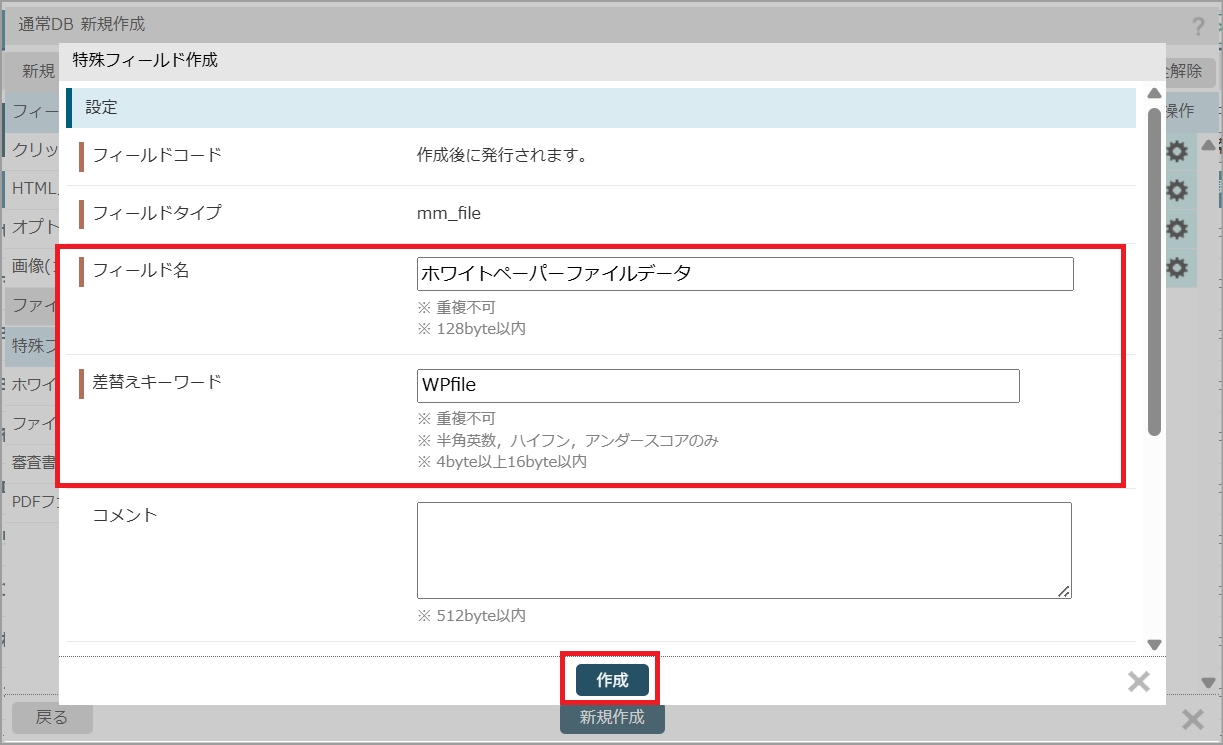Click the dialog's scroll up arrow
1223x745 pixels.
(1153, 94)
